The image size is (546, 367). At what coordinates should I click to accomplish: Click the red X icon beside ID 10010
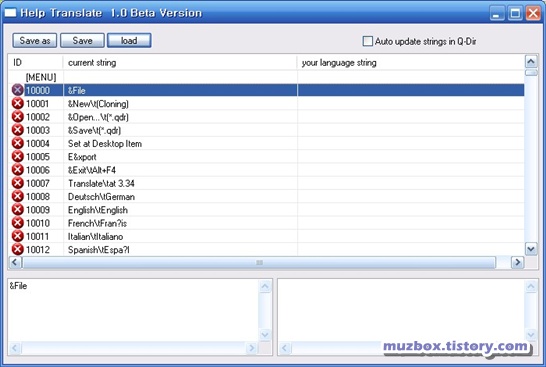17,223
